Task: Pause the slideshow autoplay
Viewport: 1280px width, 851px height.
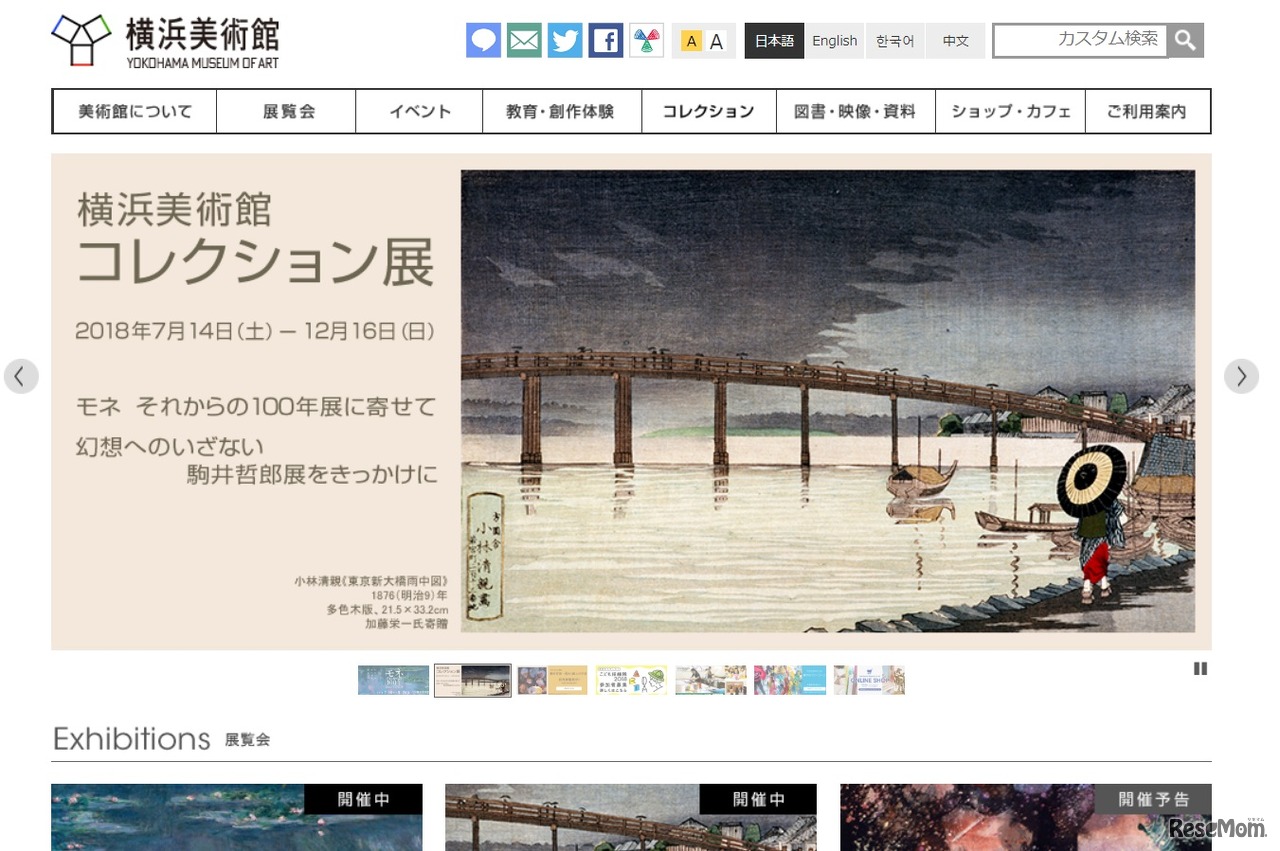Action: (1200, 669)
